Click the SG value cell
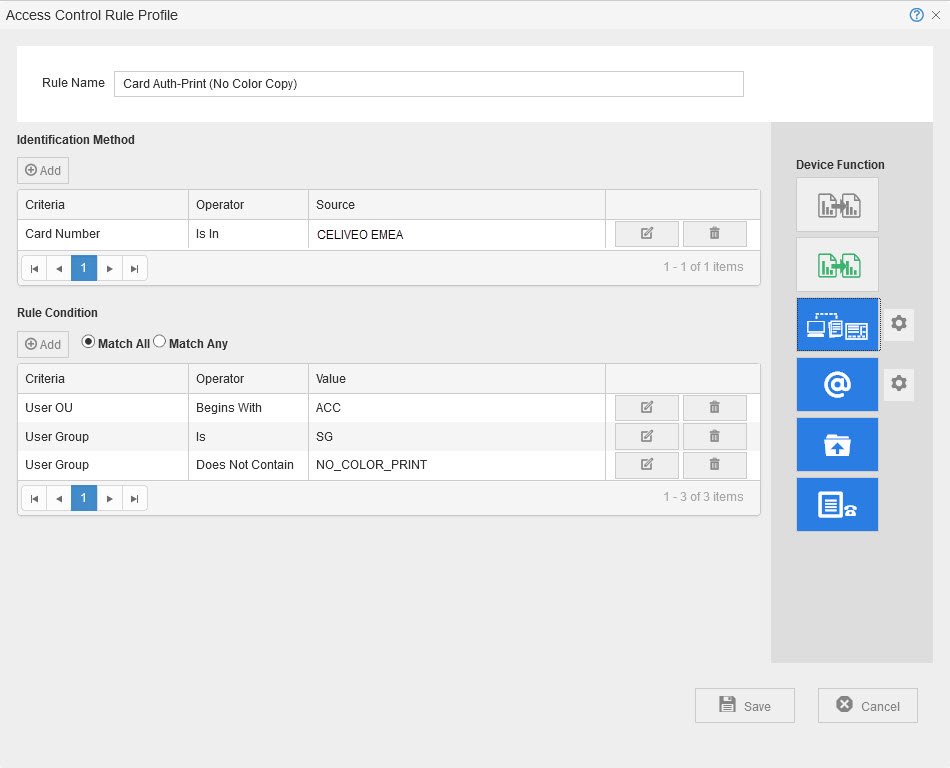 [457, 437]
